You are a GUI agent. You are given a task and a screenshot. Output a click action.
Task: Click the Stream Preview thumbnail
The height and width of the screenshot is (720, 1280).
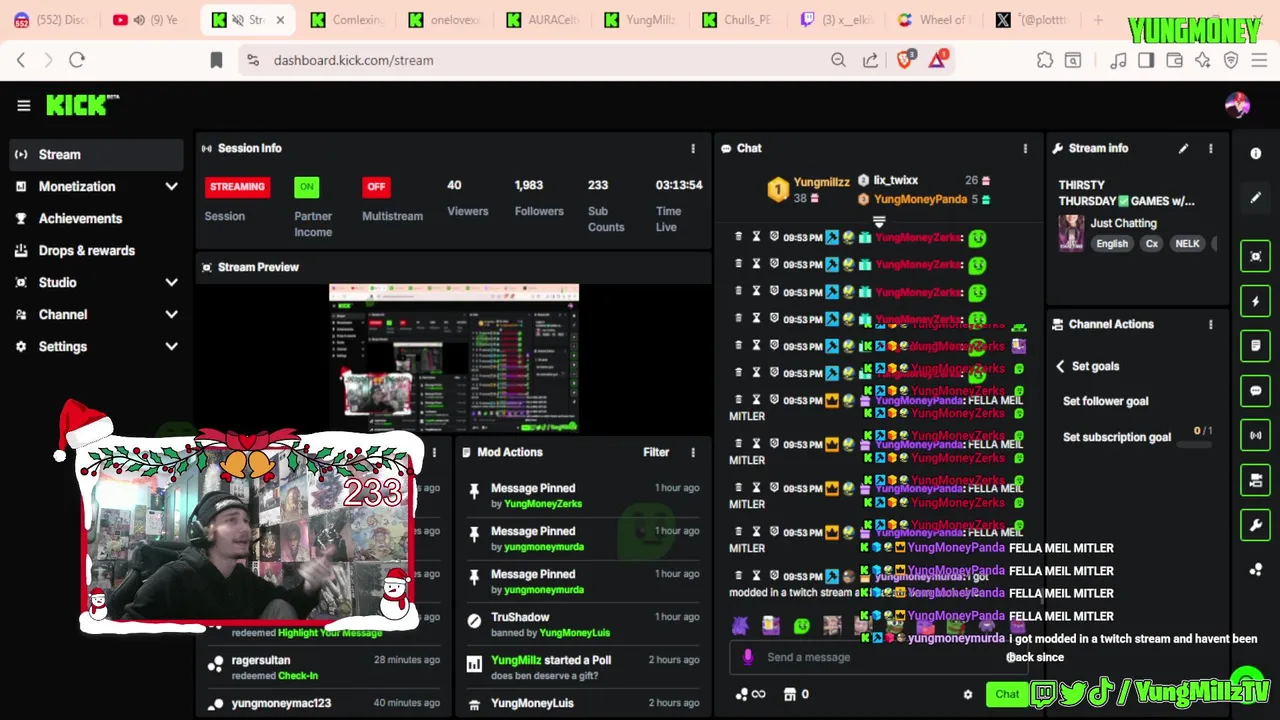tap(454, 358)
